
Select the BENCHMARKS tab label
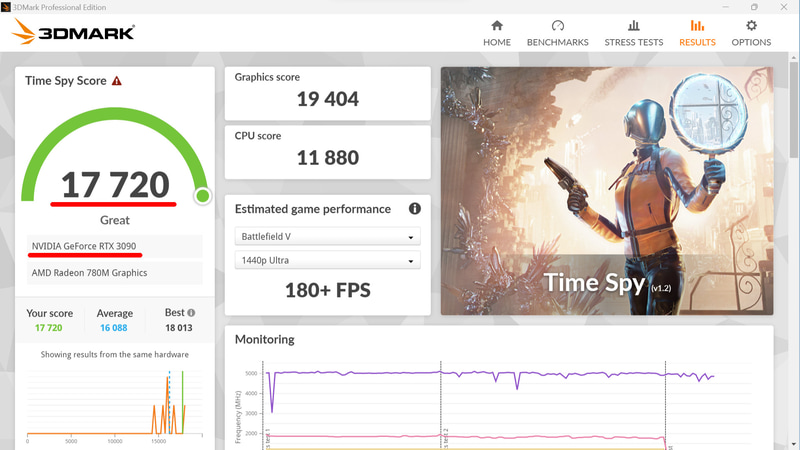(558, 42)
